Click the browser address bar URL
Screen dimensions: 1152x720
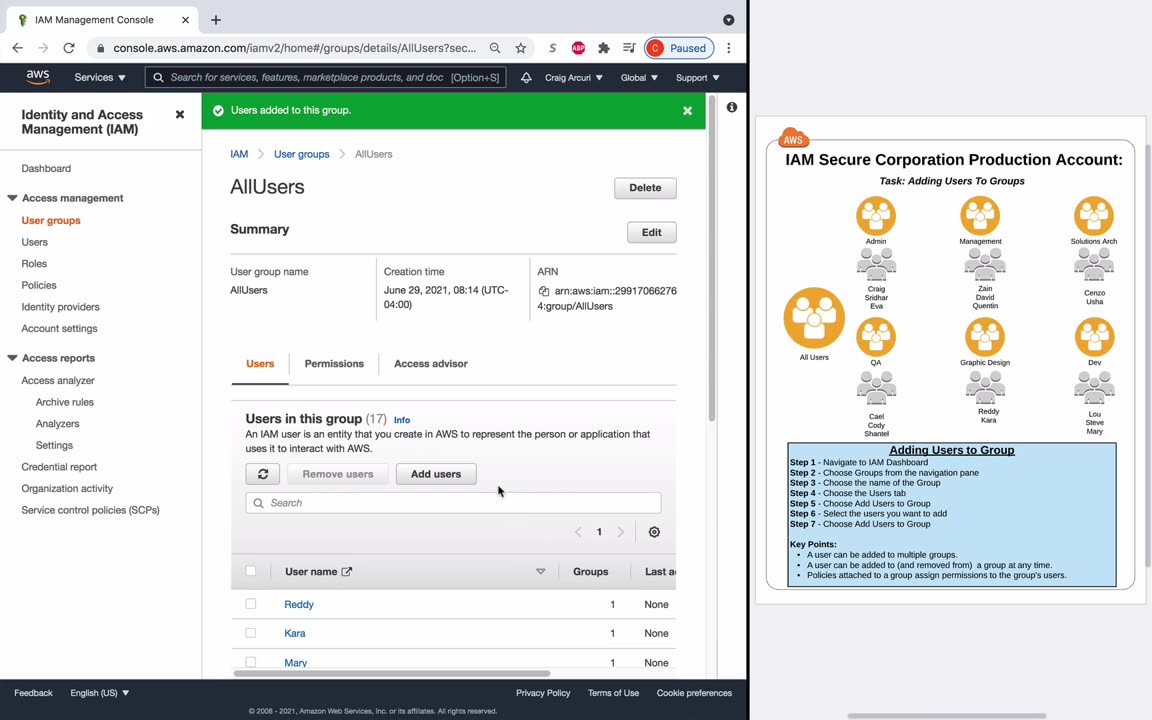point(294,48)
